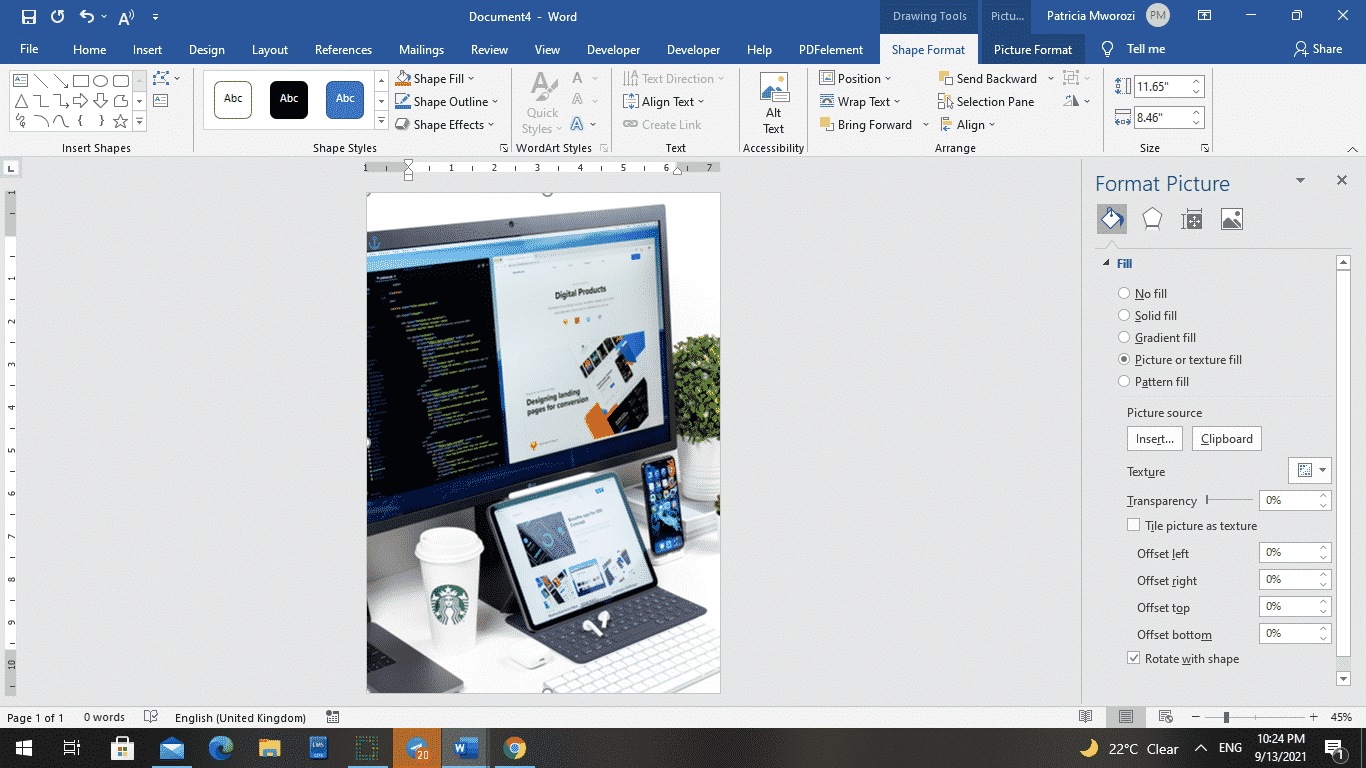The width and height of the screenshot is (1366, 768).
Task: Click the Selection Pane icon
Action: 945,101
